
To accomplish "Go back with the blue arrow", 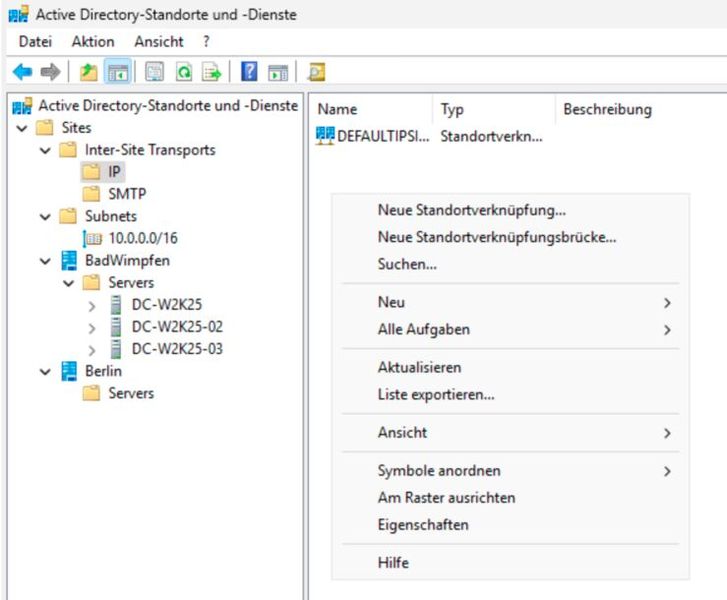I will [22, 72].
